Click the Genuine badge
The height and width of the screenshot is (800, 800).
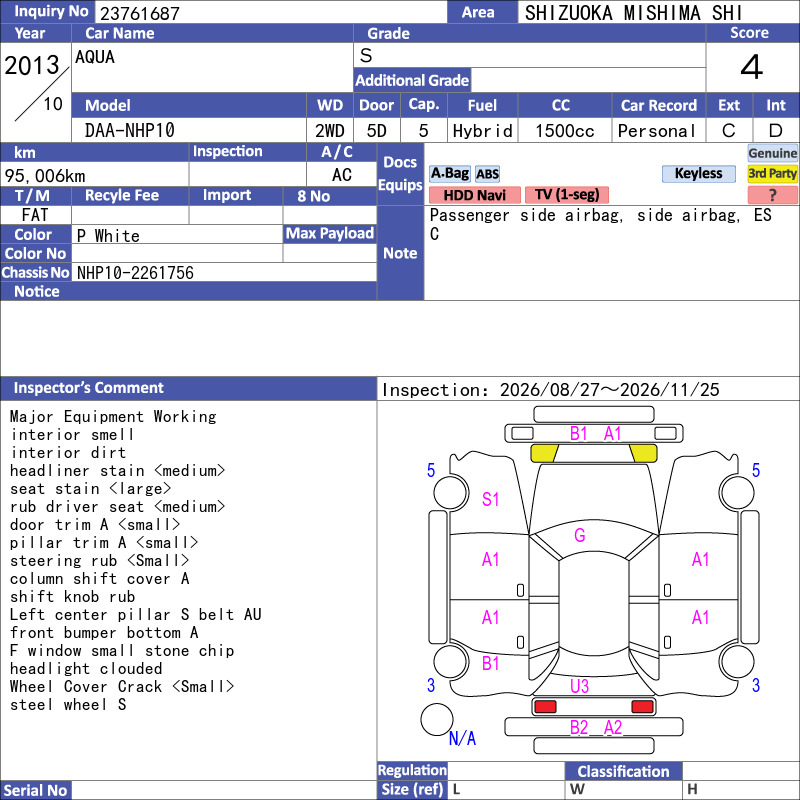tap(772, 153)
